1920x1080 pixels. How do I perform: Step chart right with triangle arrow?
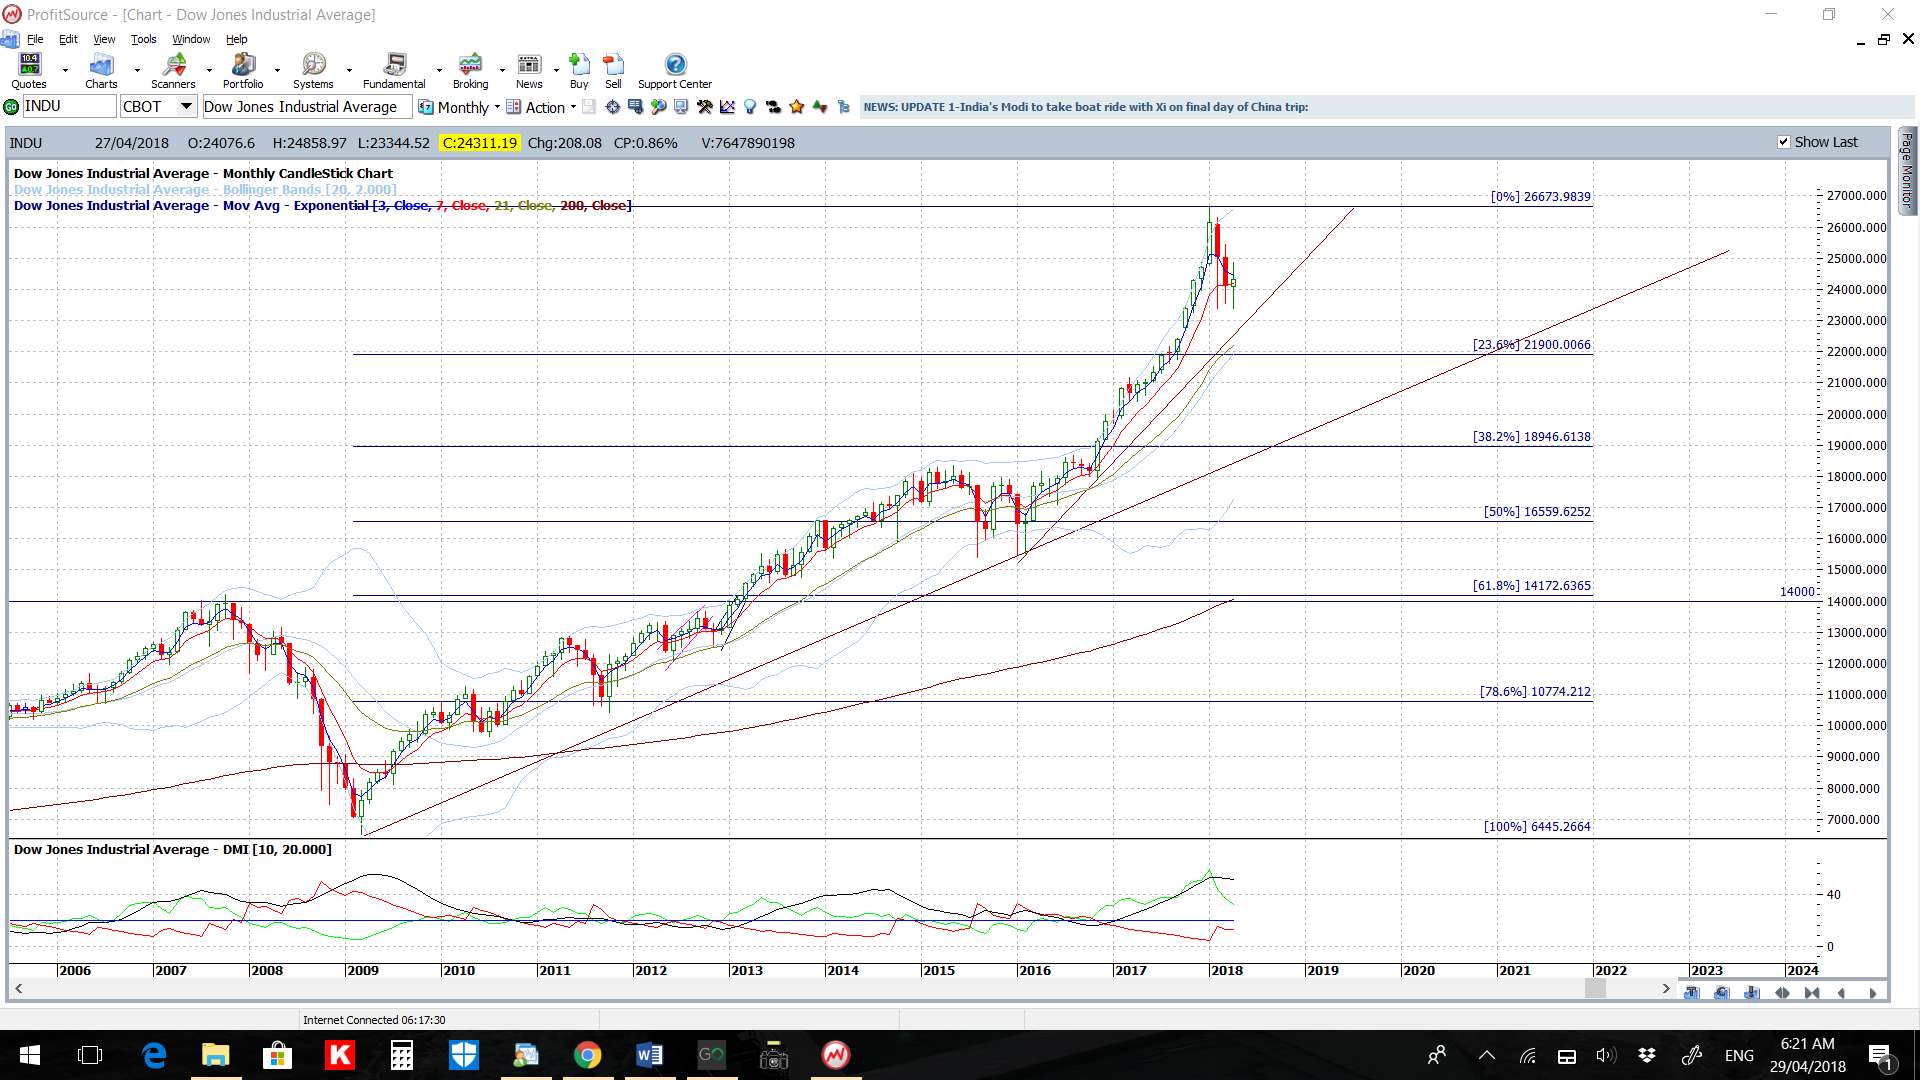click(x=1872, y=993)
